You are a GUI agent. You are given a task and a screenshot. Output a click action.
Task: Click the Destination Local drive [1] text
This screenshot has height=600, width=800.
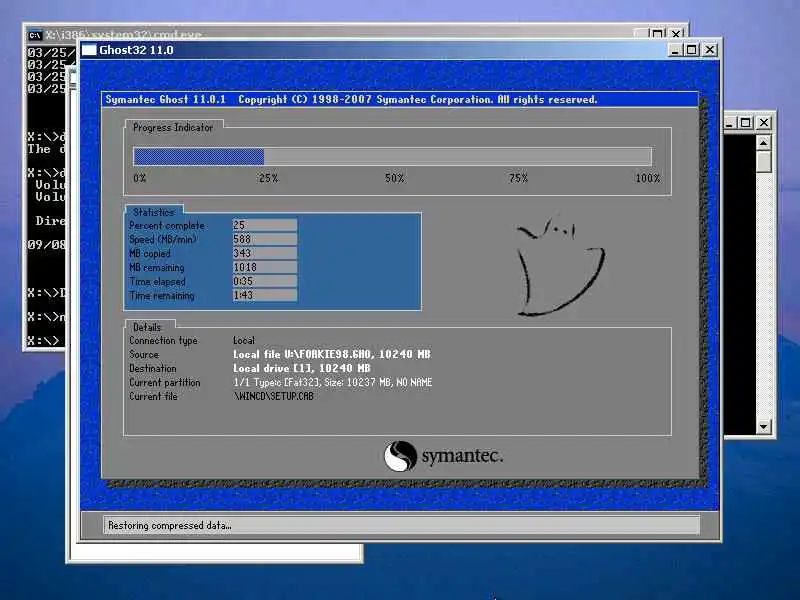[302, 368]
